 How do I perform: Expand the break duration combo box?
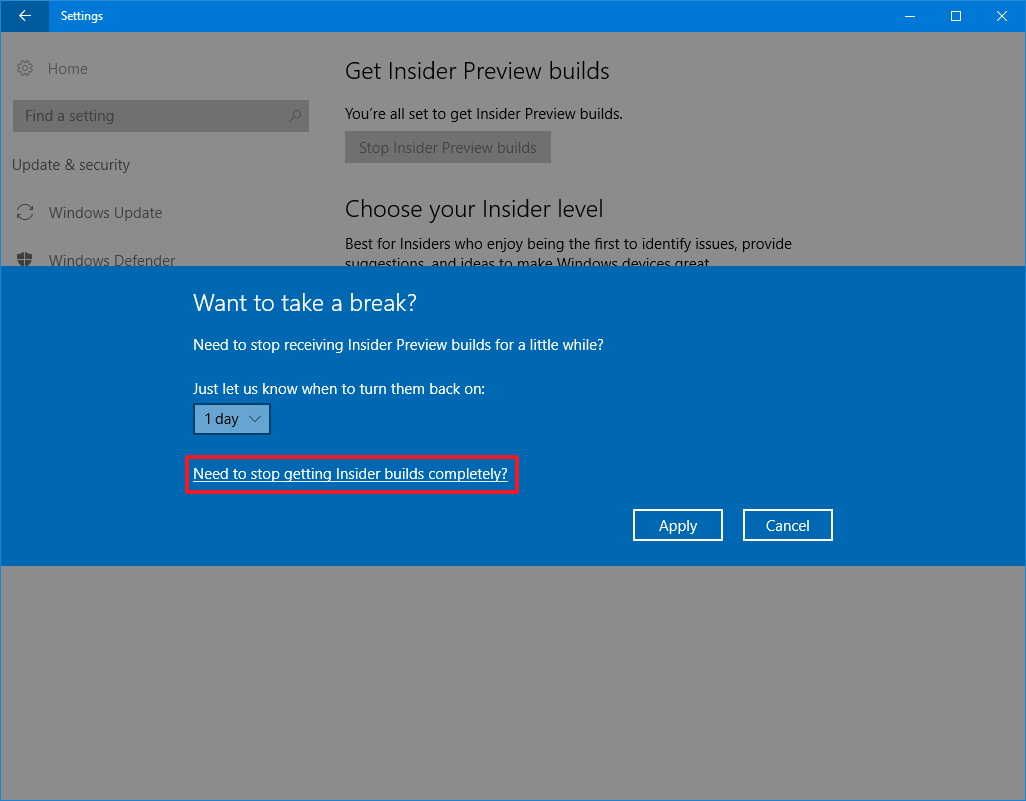pyautogui.click(x=231, y=419)
